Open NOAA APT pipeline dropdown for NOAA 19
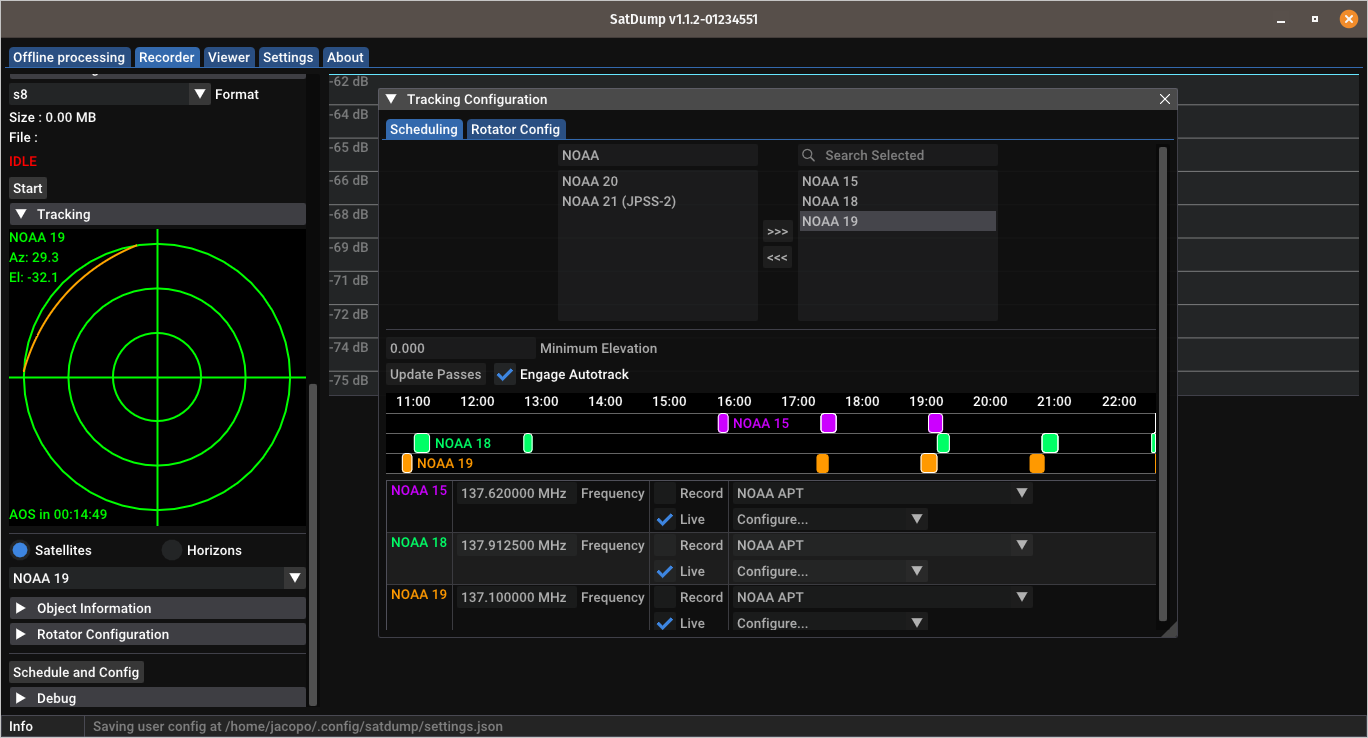The height and width of the screenshot is (738, 1368). pos(882,597)
